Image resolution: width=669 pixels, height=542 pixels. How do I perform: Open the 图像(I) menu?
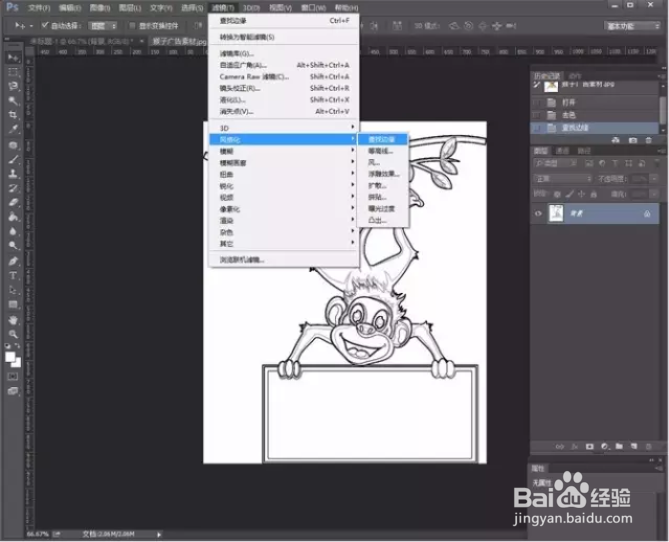click(100, 8)
